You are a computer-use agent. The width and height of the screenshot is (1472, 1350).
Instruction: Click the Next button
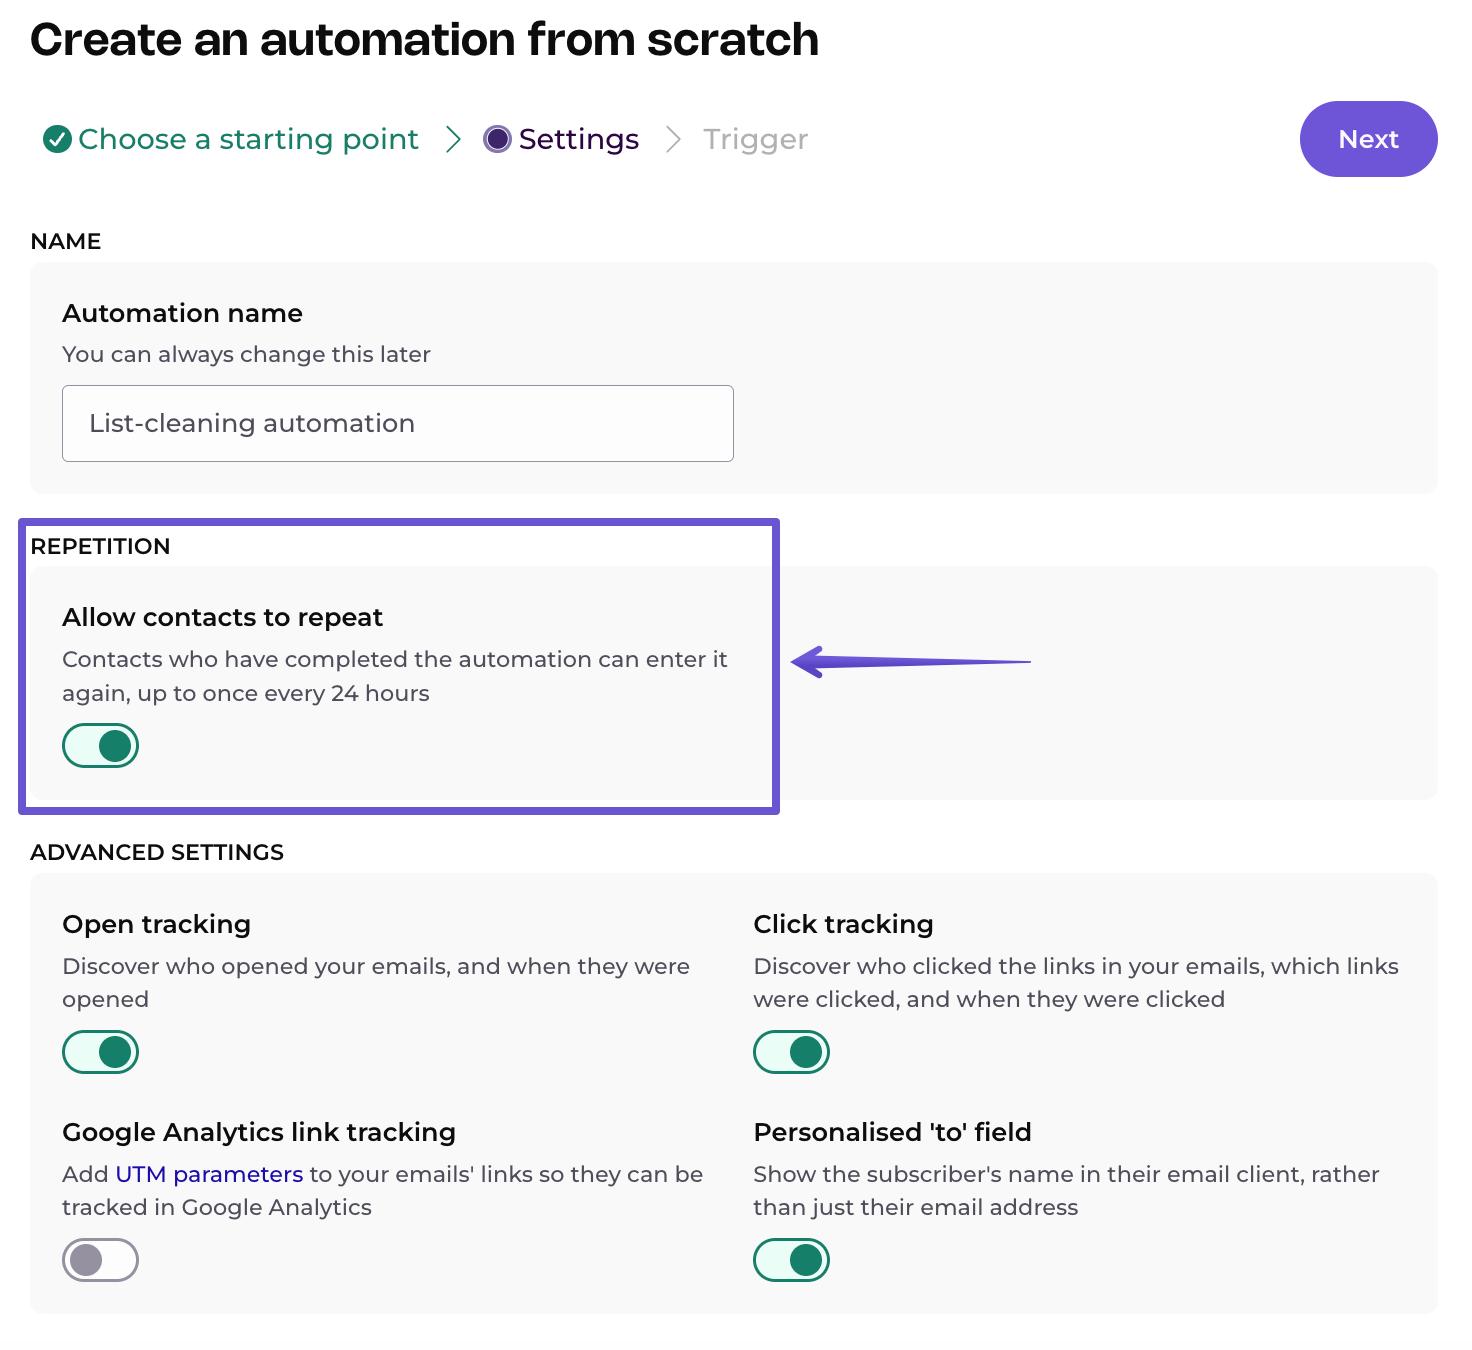point(1368,139)
